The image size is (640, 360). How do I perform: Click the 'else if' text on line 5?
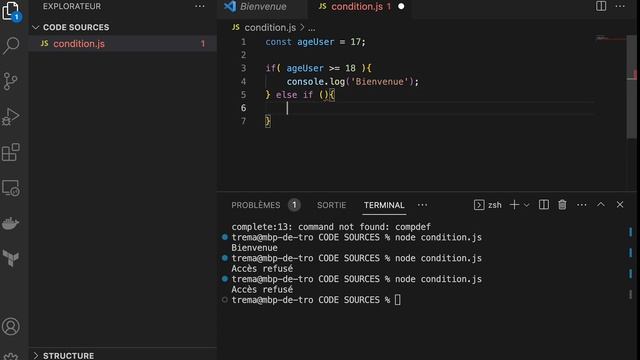coord(294,95)
